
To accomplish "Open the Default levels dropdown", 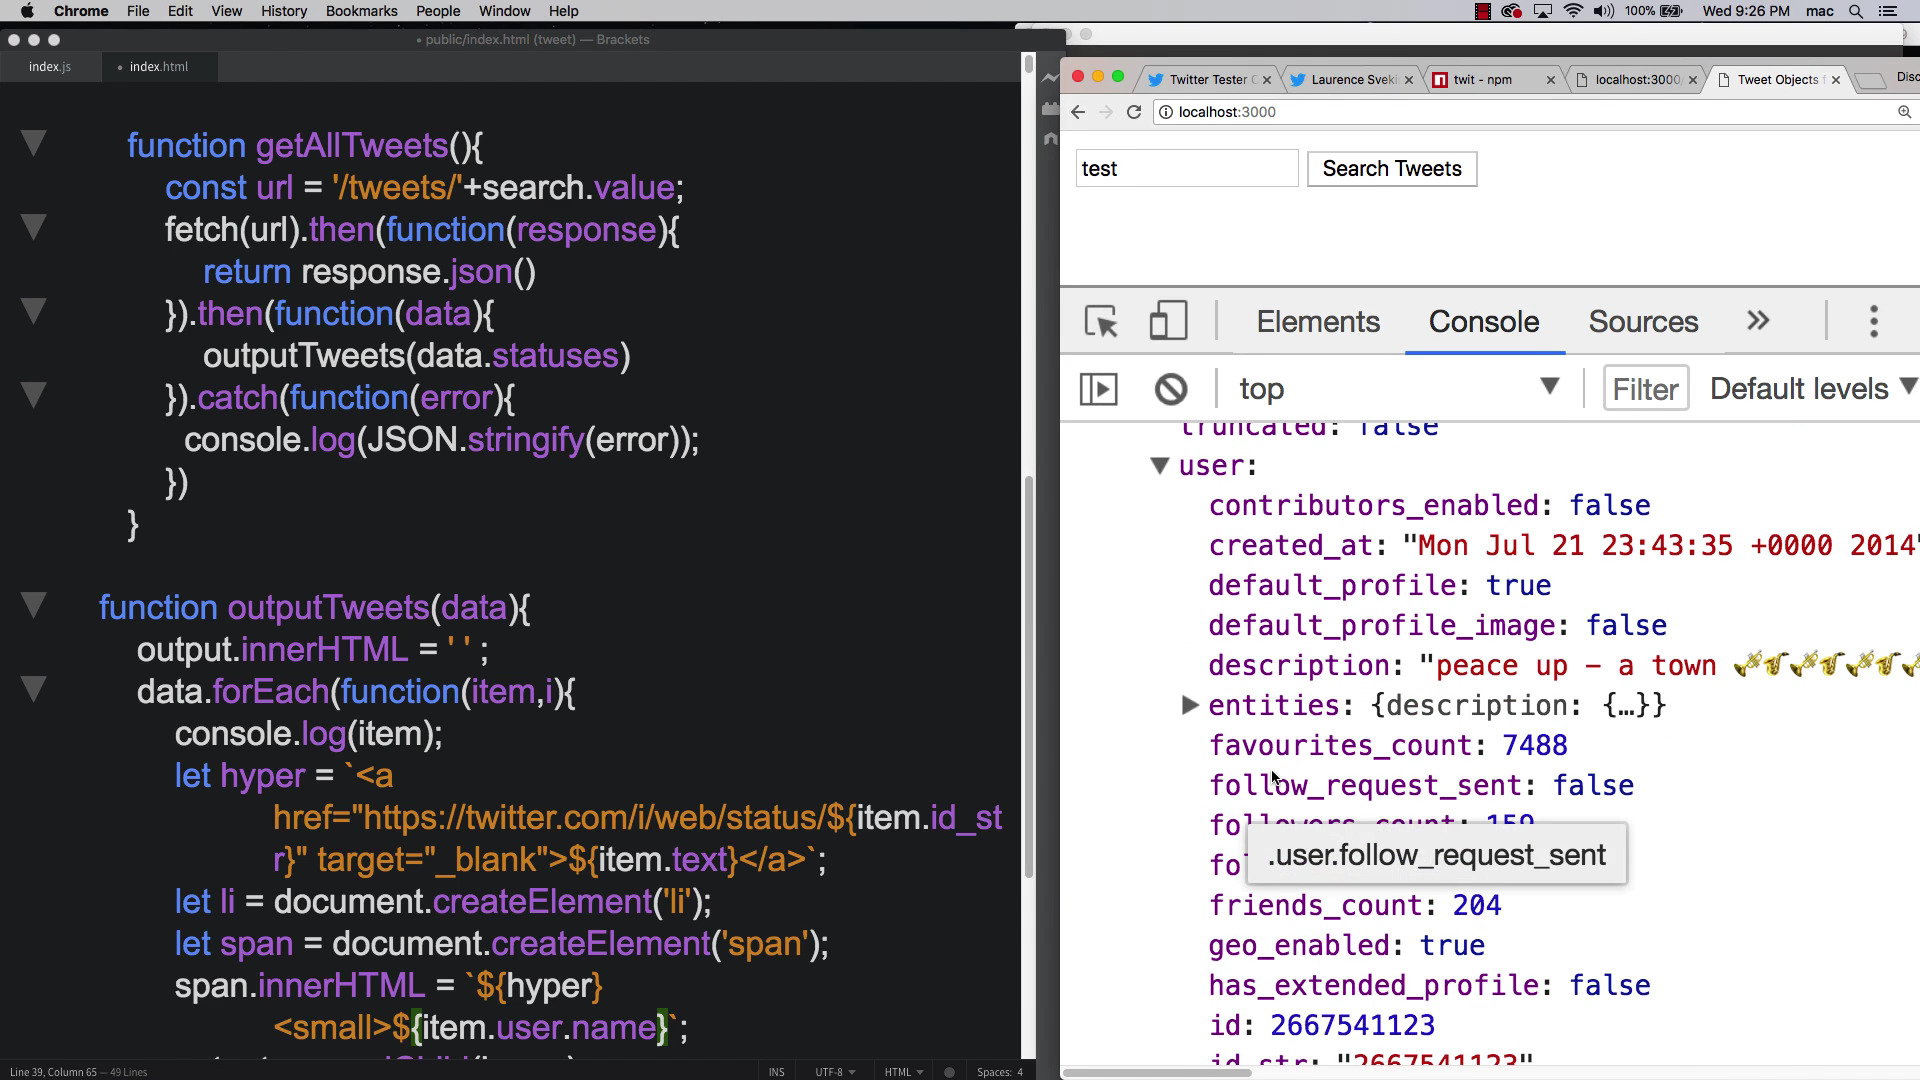I will tap(1812, 388).
